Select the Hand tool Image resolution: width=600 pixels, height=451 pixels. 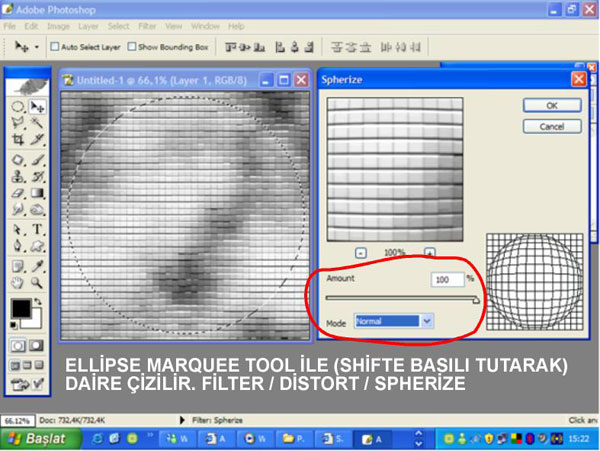[18, 283]
